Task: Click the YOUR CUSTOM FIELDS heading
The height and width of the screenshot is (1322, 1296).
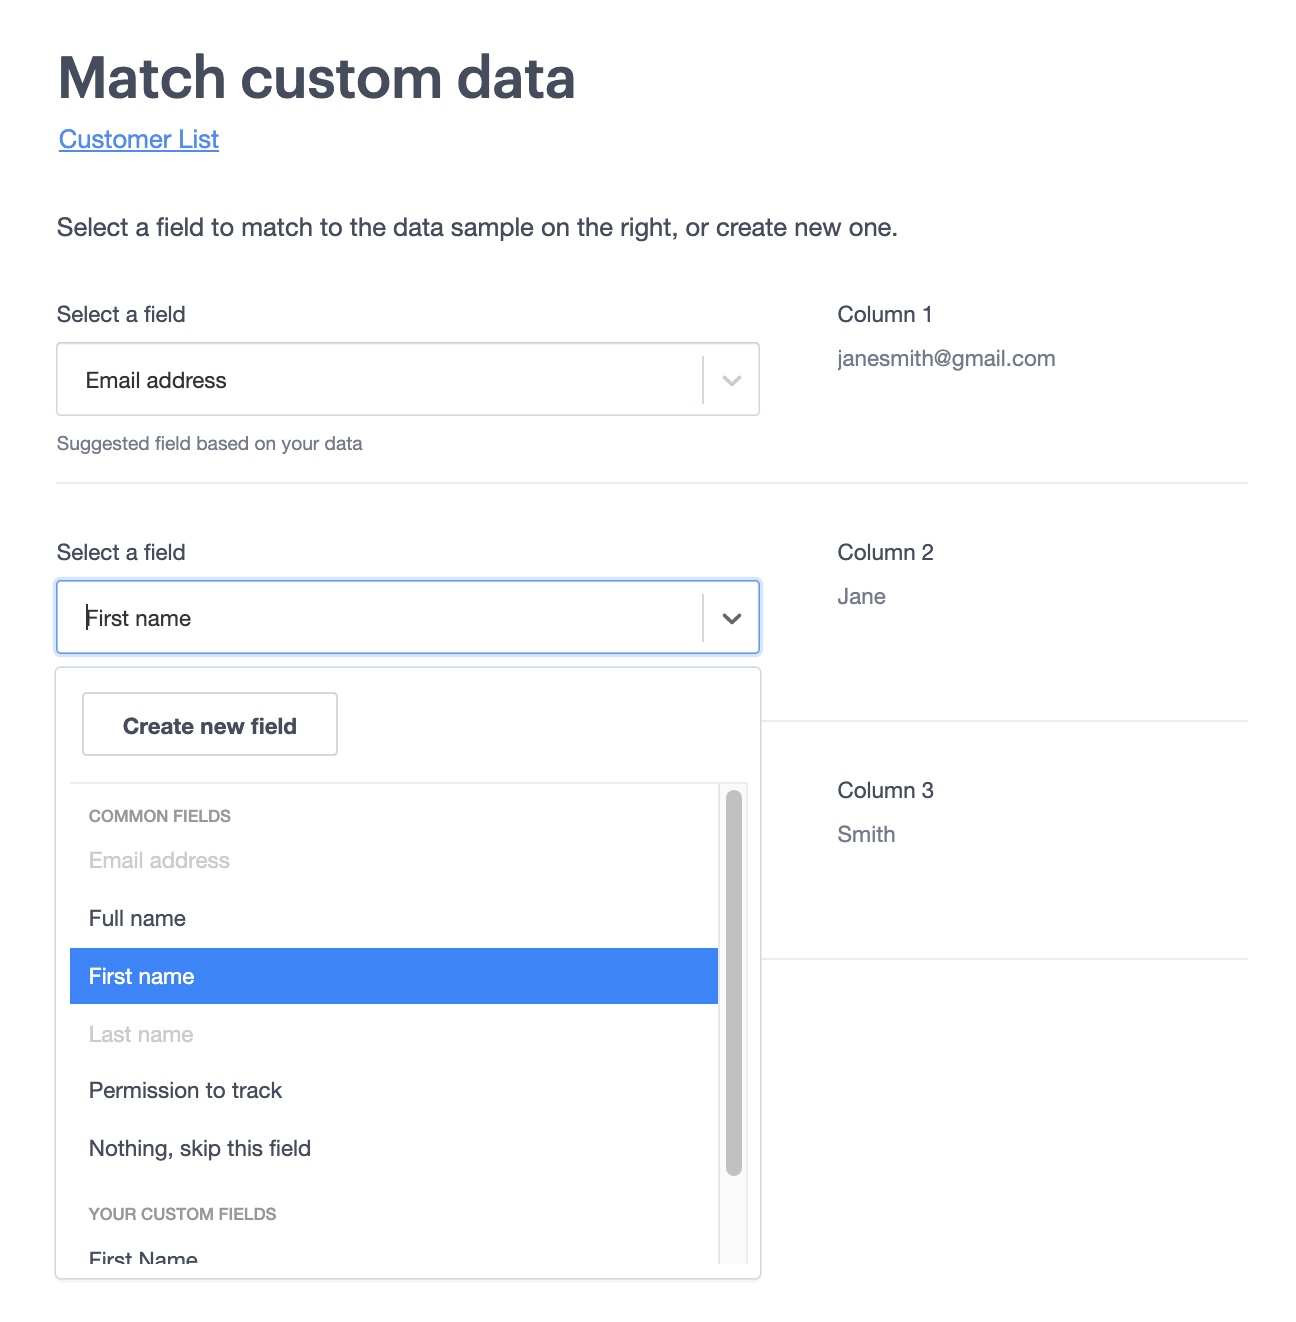Action: pyautogui.click(x=182, y=1213)
